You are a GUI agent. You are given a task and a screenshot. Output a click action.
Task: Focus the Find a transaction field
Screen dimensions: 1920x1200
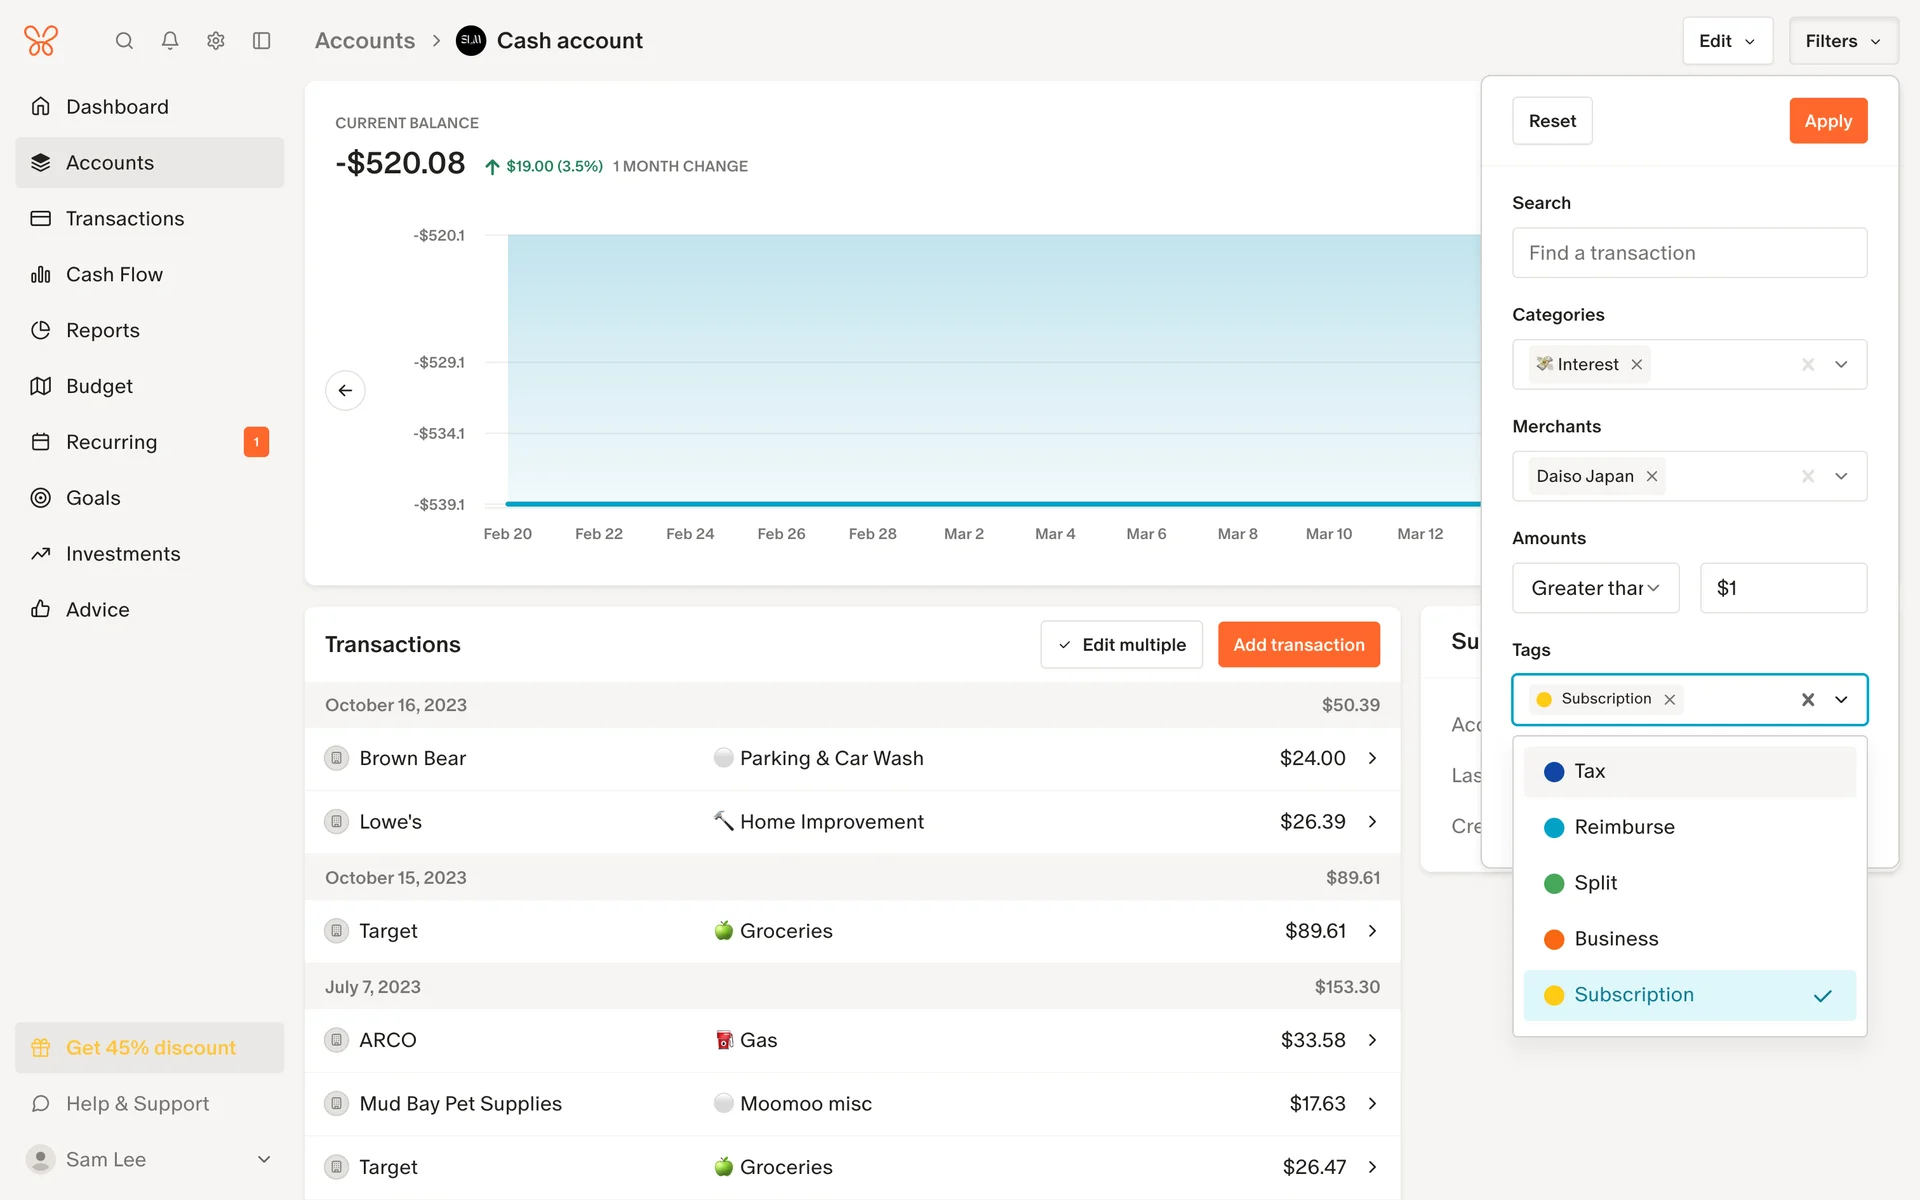1689,253
